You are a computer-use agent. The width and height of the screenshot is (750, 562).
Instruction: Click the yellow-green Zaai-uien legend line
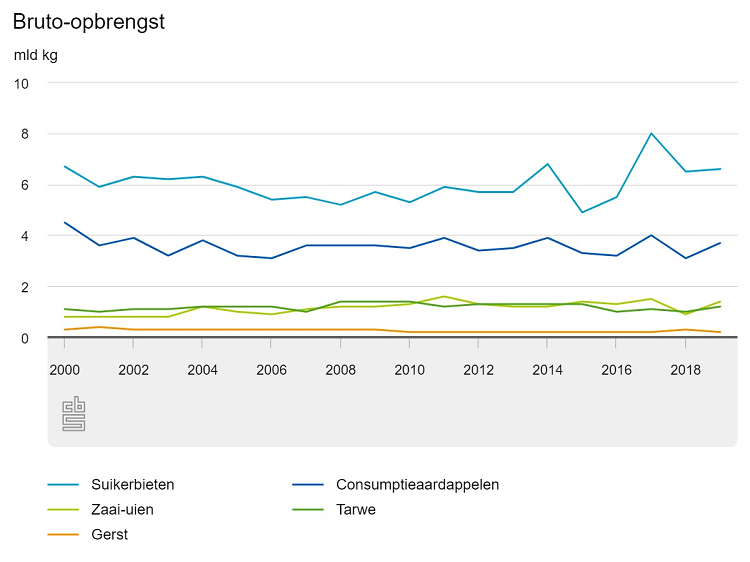(x=63, y=510)
